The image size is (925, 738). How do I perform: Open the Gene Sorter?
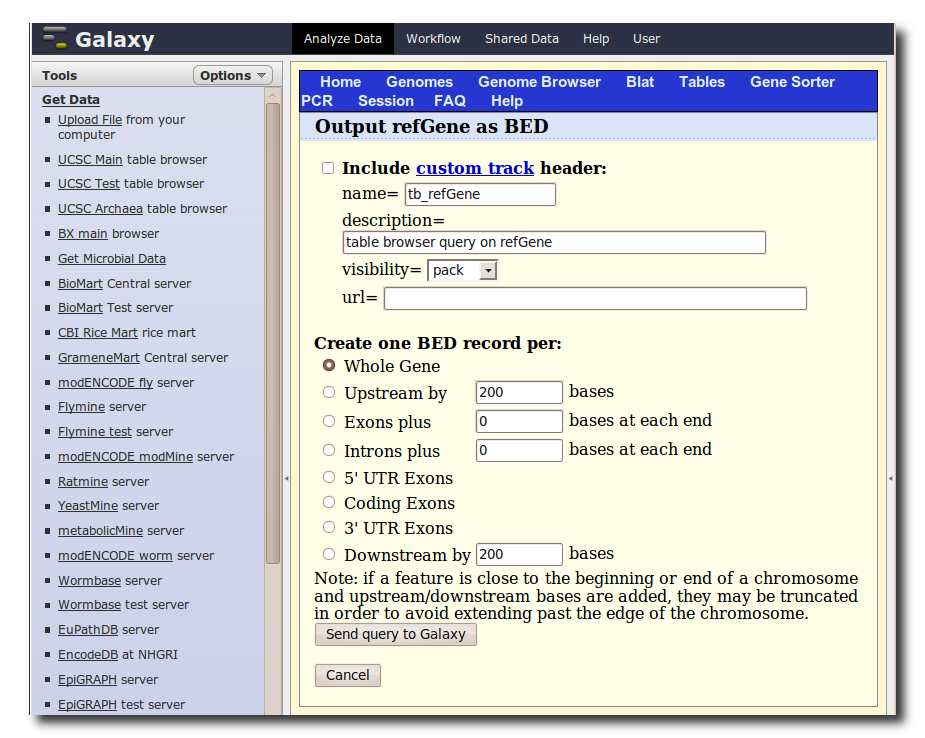point(792,82)
